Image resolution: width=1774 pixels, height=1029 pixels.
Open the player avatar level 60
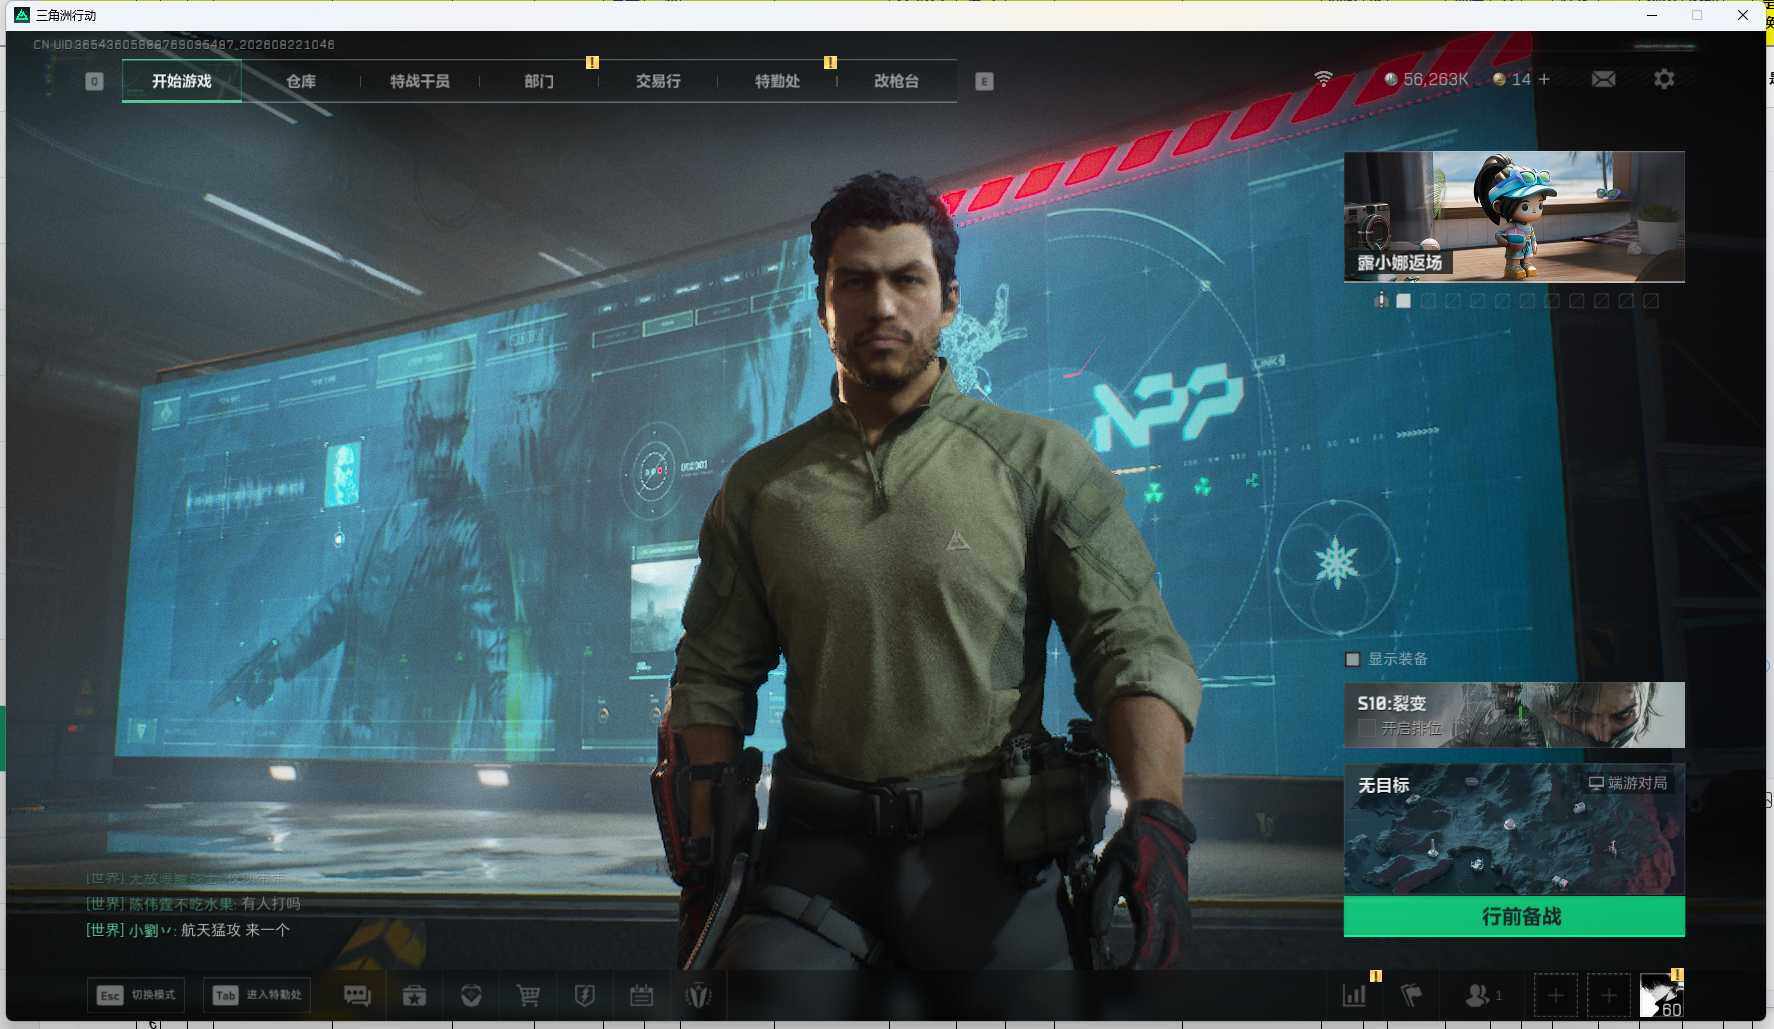1662,995
